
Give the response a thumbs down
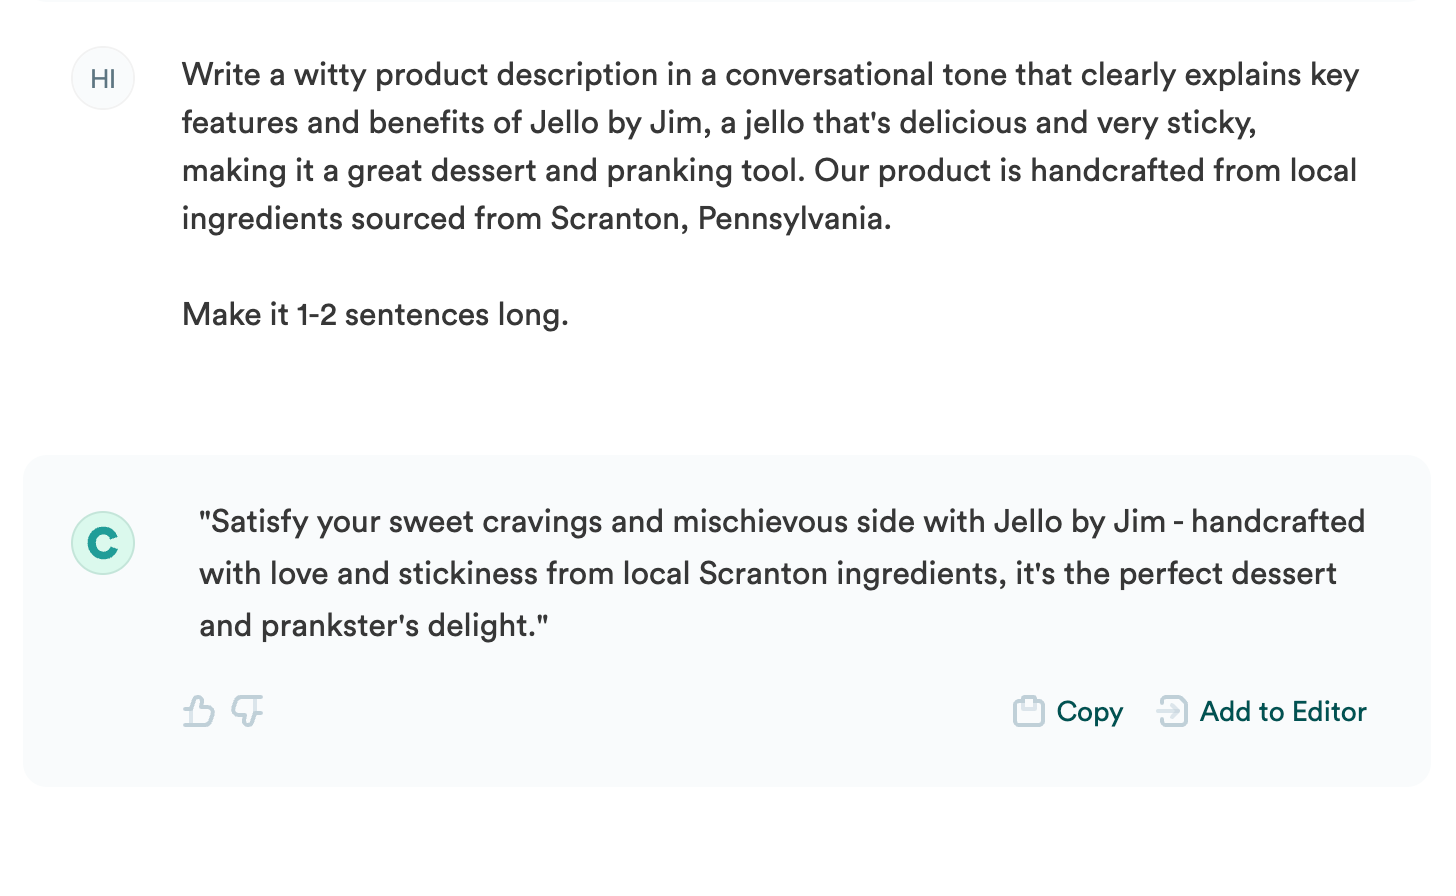[x=247, y=711]
